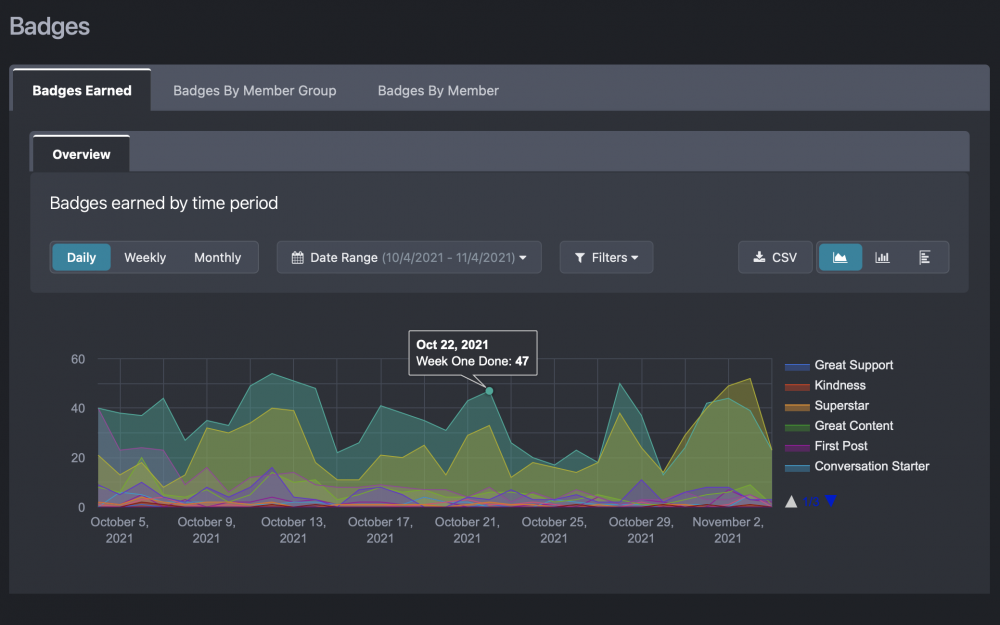Click the Overview tab
This screenshot has height=625, width=1000.
[x=81, y=154]
